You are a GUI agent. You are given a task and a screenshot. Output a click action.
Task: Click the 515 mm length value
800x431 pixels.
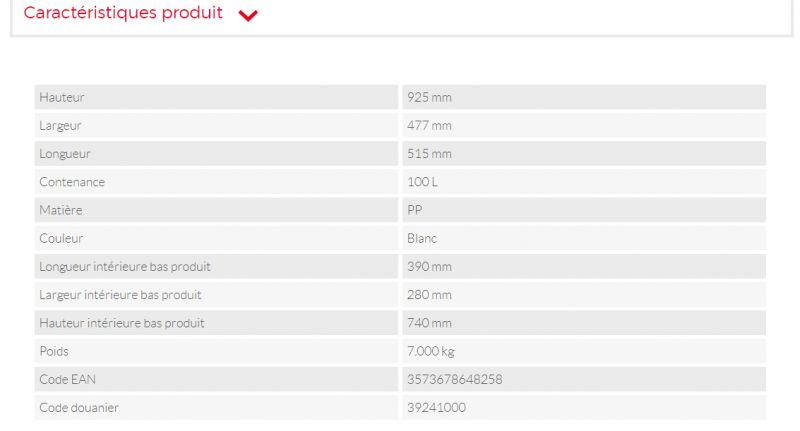[x=429, y=154]
